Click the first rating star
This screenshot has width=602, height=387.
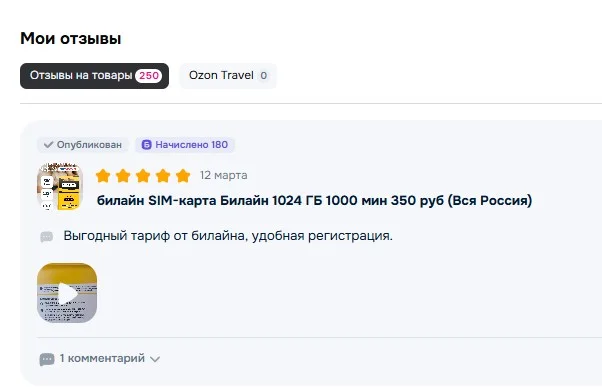103,176
